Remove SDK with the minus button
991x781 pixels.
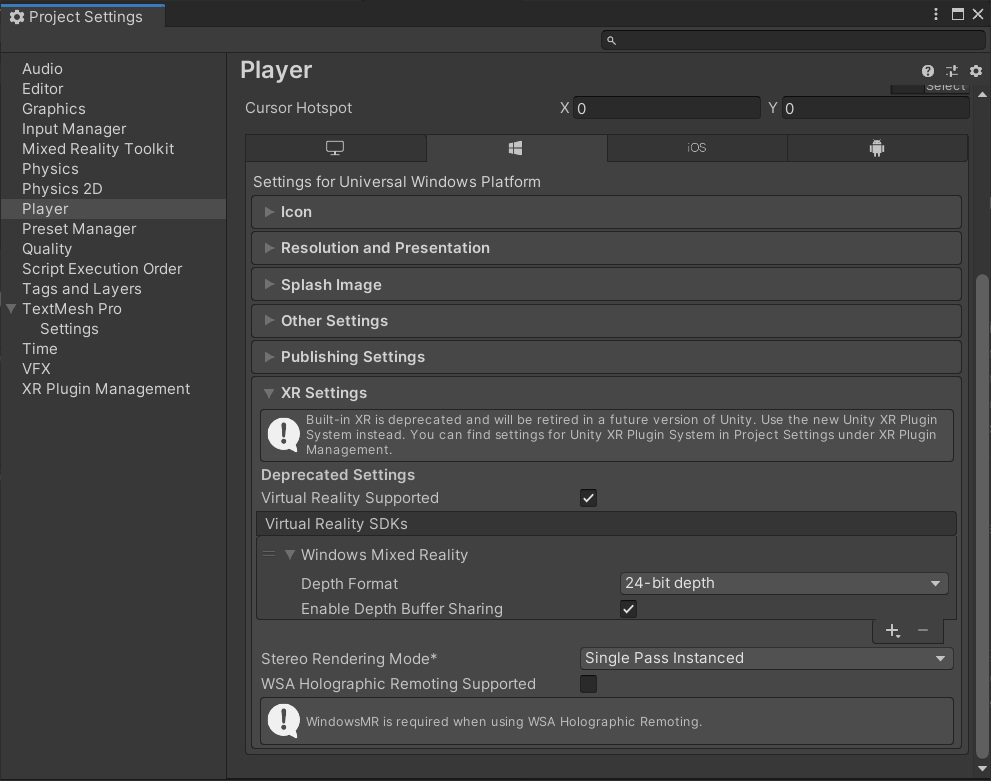[923, 630]
